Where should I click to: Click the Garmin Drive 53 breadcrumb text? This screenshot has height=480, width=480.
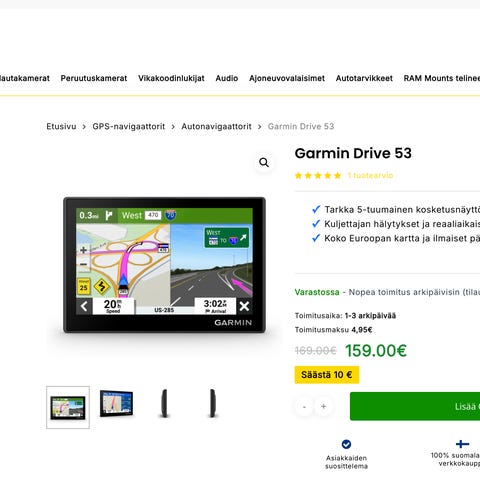click(x=301, y=126)
